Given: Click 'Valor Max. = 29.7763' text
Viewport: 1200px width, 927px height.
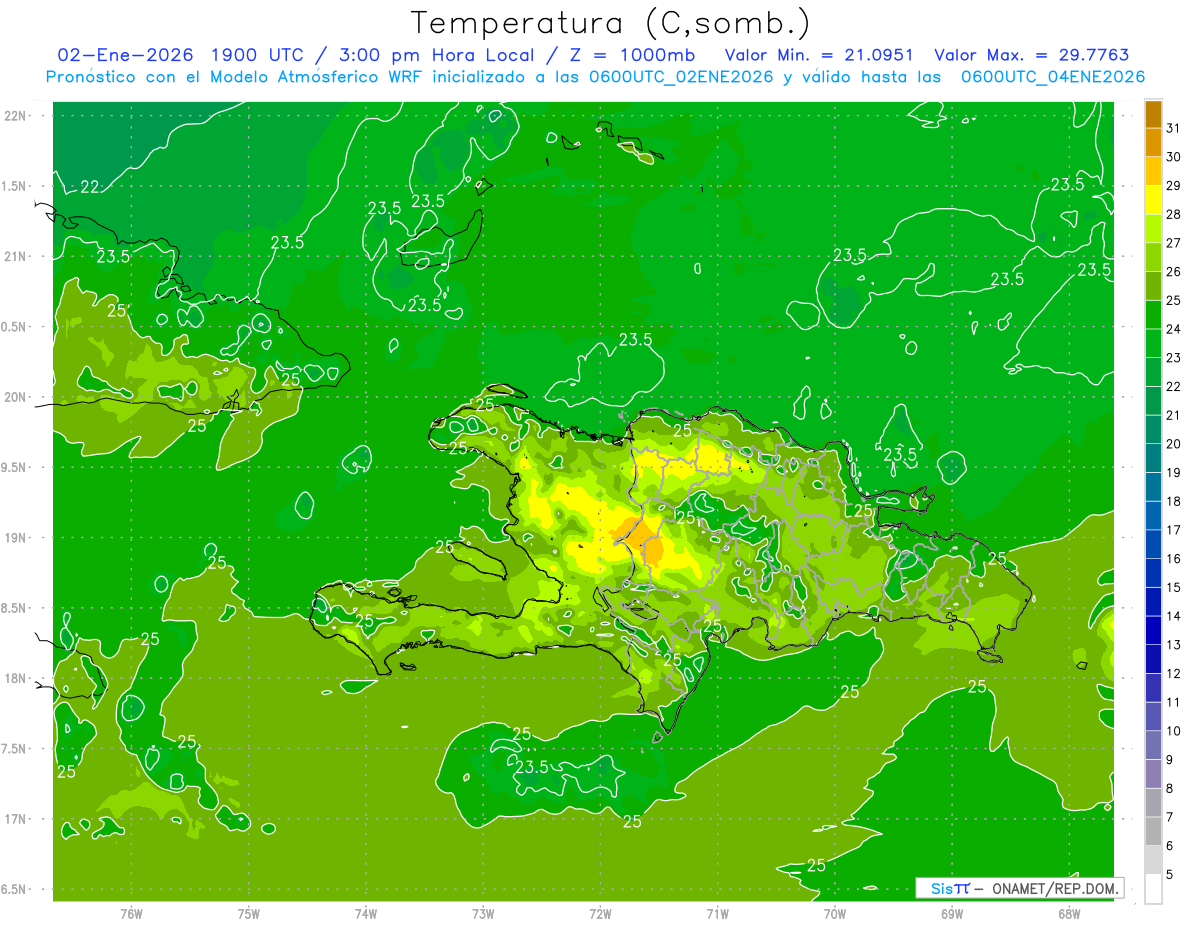Looking at the screenshot, I should click(1031, 55).
